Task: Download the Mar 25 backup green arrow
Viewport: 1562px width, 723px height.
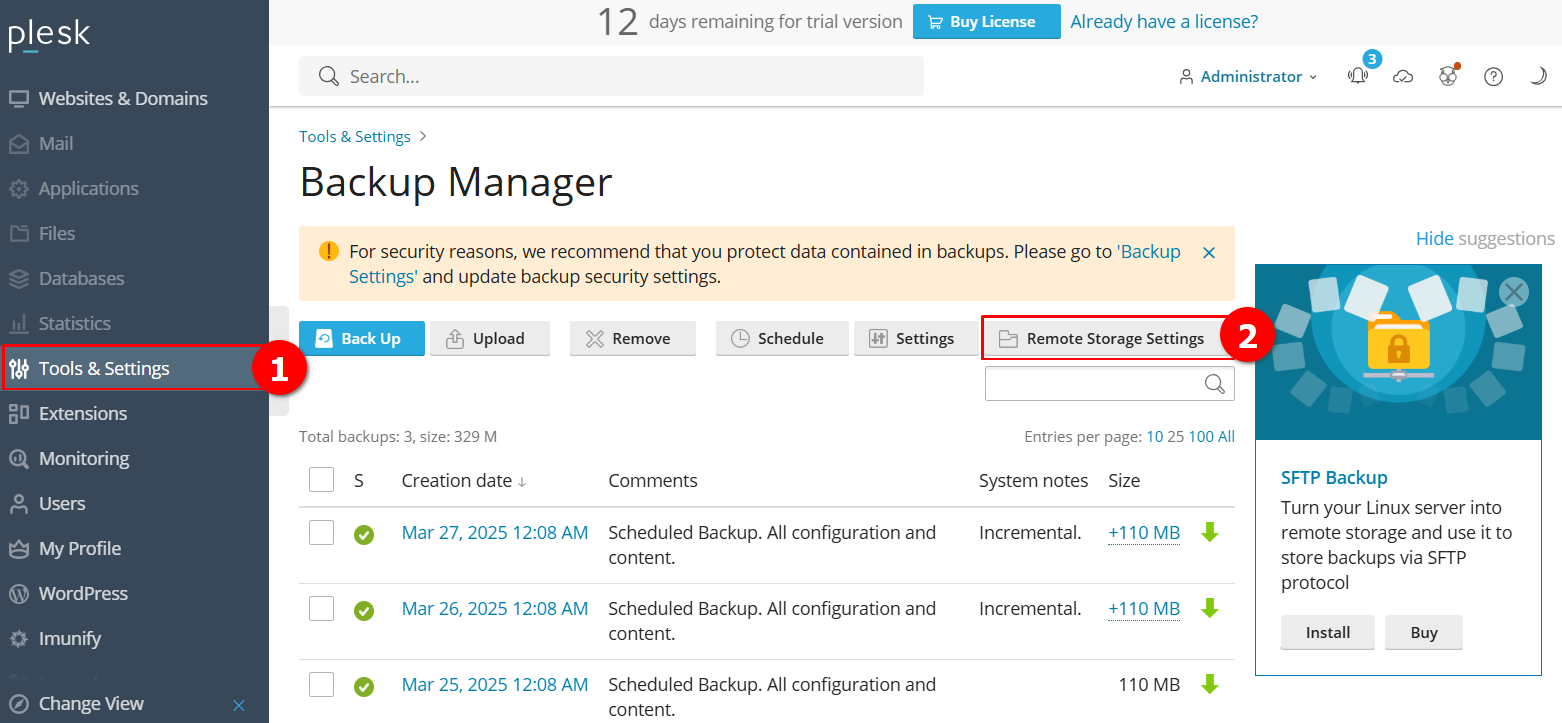Action: [1210, 684]
